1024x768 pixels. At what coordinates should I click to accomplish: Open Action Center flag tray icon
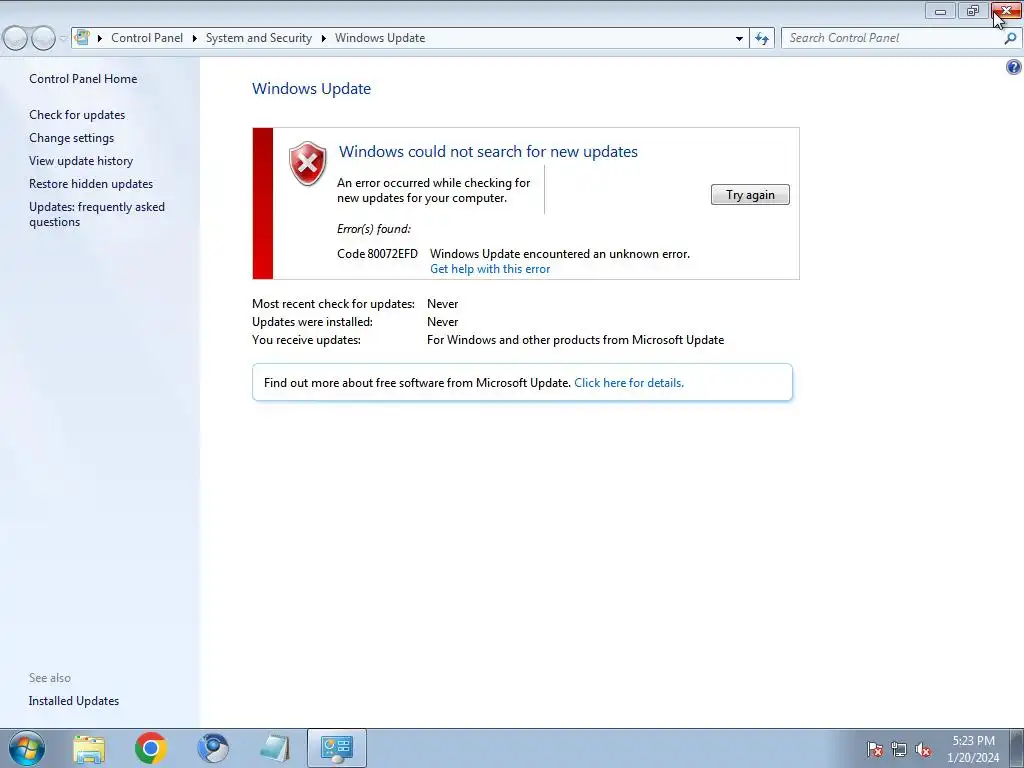(875, 749)
